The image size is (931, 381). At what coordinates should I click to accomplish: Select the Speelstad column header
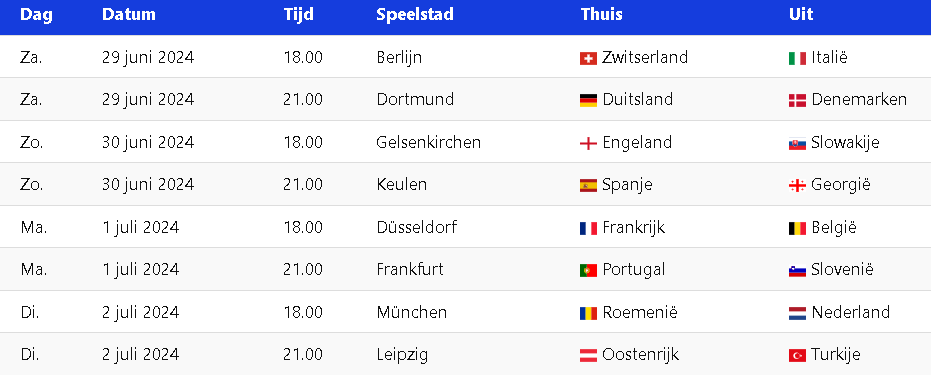pyautogui.click(x=415, y=15)
